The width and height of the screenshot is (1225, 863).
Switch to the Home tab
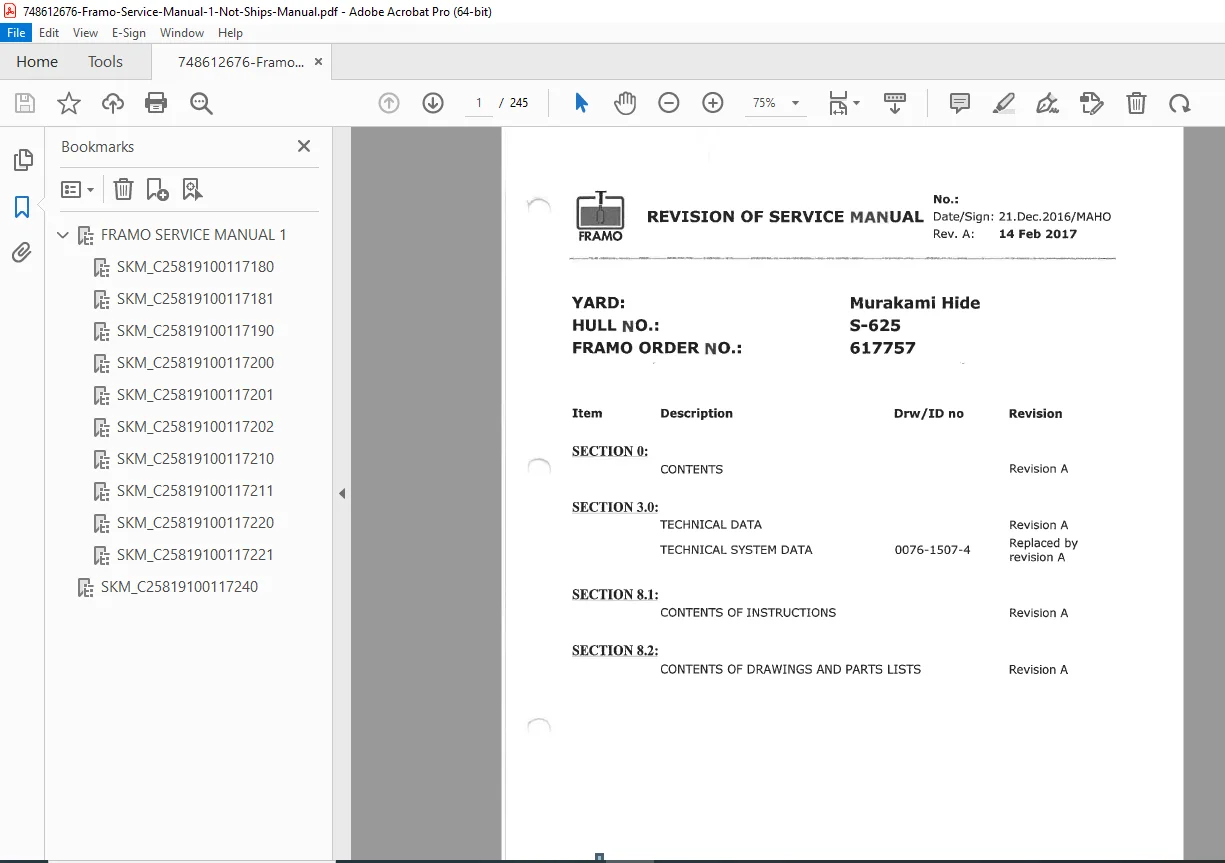coord(37,62)
